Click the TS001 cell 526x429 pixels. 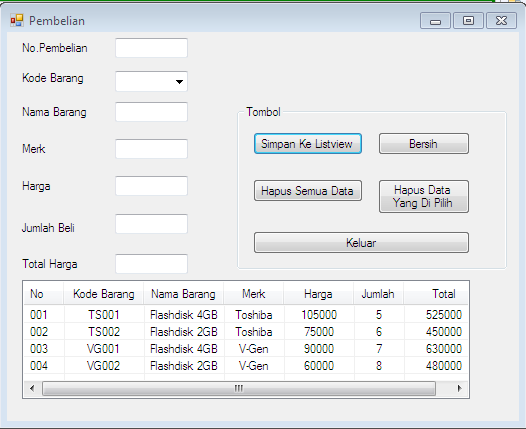tap(104, 315)
